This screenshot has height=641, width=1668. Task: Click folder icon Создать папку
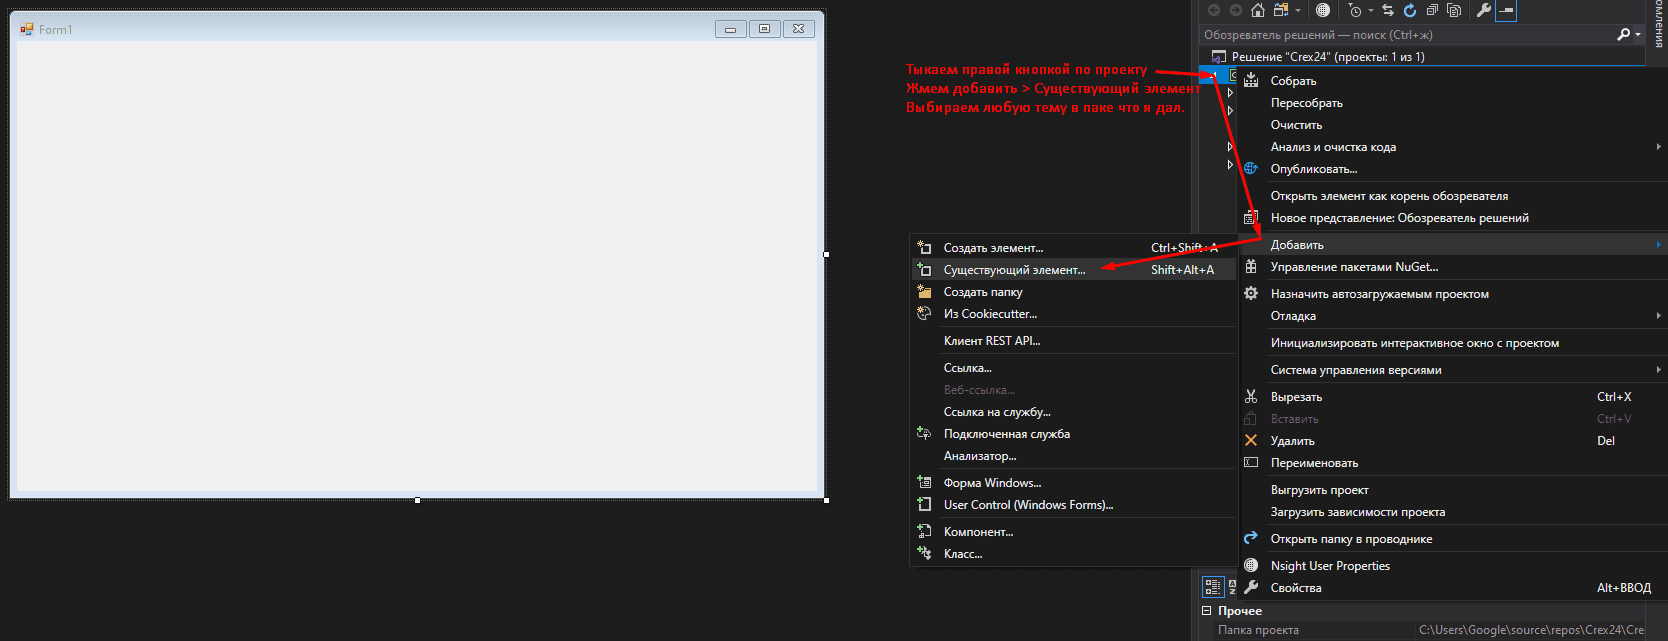924,292
